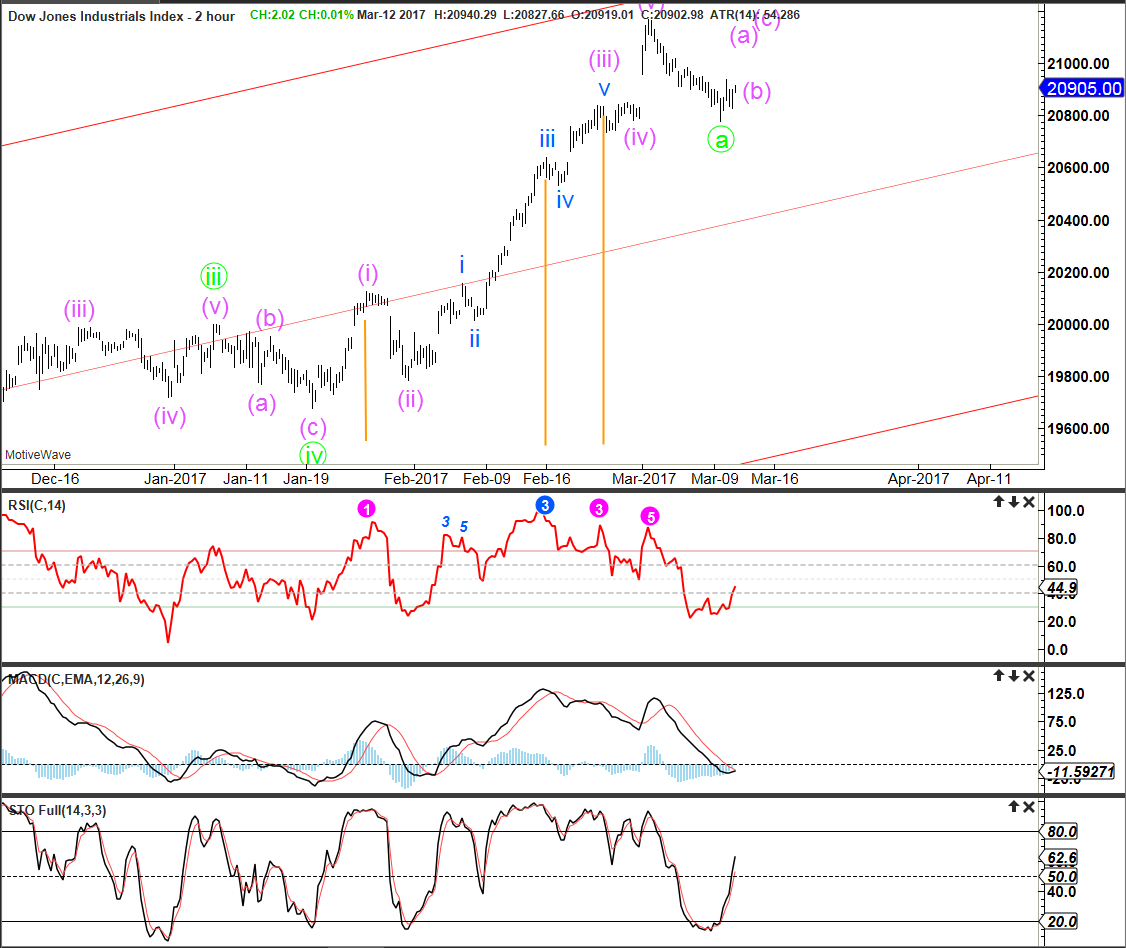
Task: Move the RSI panel up
Action: 999,502
